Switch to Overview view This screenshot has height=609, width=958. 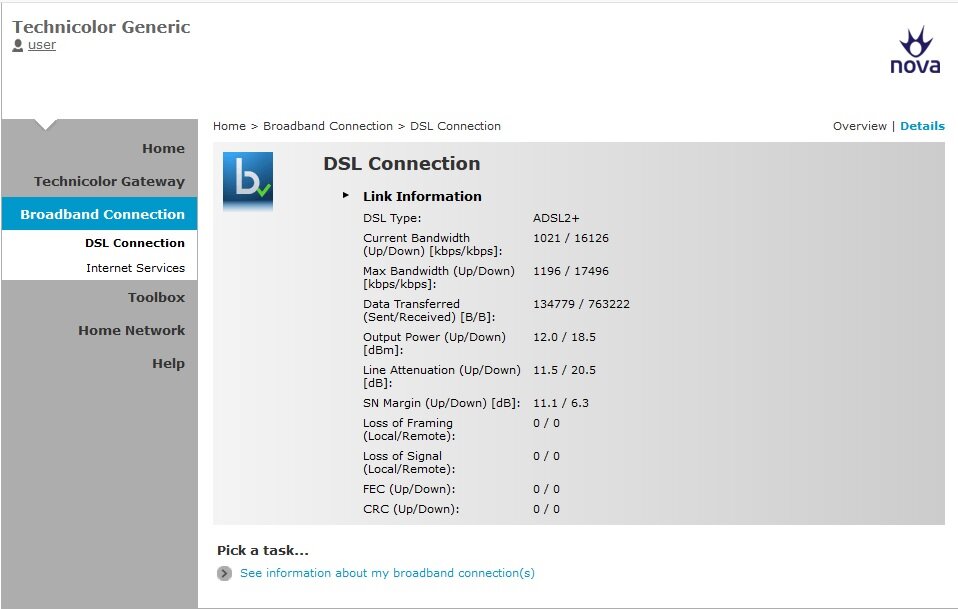(x=860, y=126)
